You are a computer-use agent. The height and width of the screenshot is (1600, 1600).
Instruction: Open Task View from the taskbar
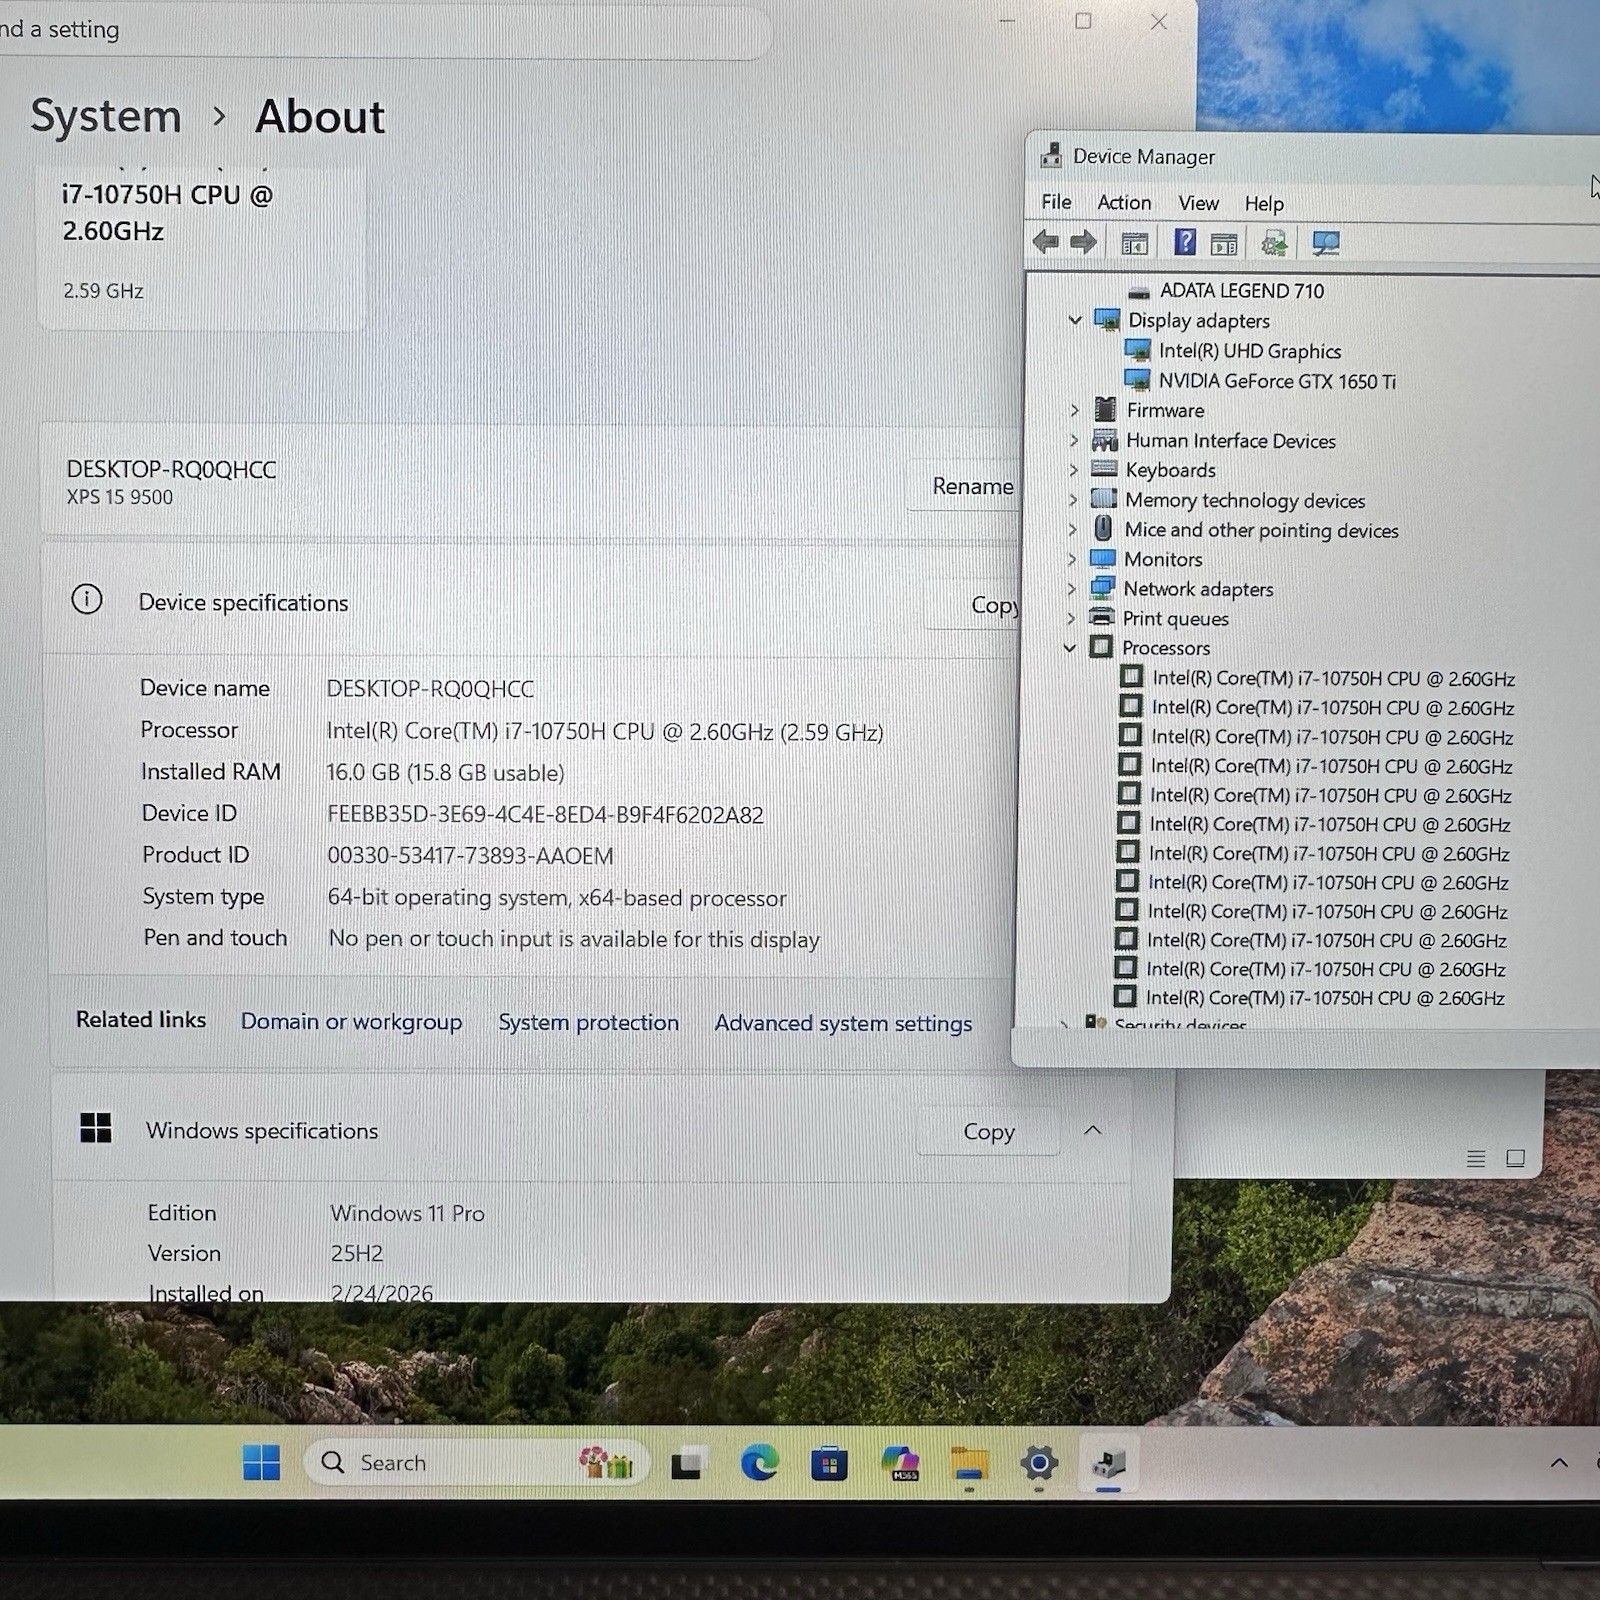tap(688, 1465)
